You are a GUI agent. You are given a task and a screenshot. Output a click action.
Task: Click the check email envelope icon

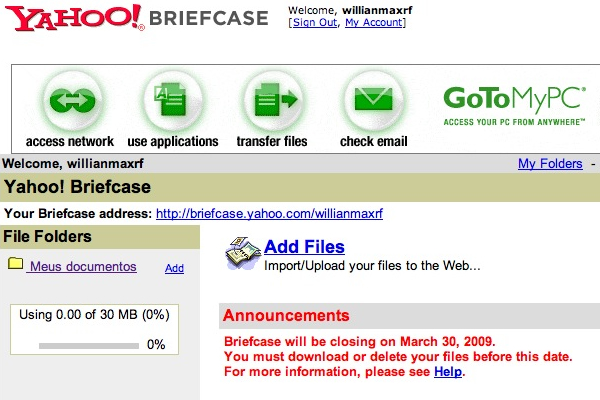click(x=373, y=101)
